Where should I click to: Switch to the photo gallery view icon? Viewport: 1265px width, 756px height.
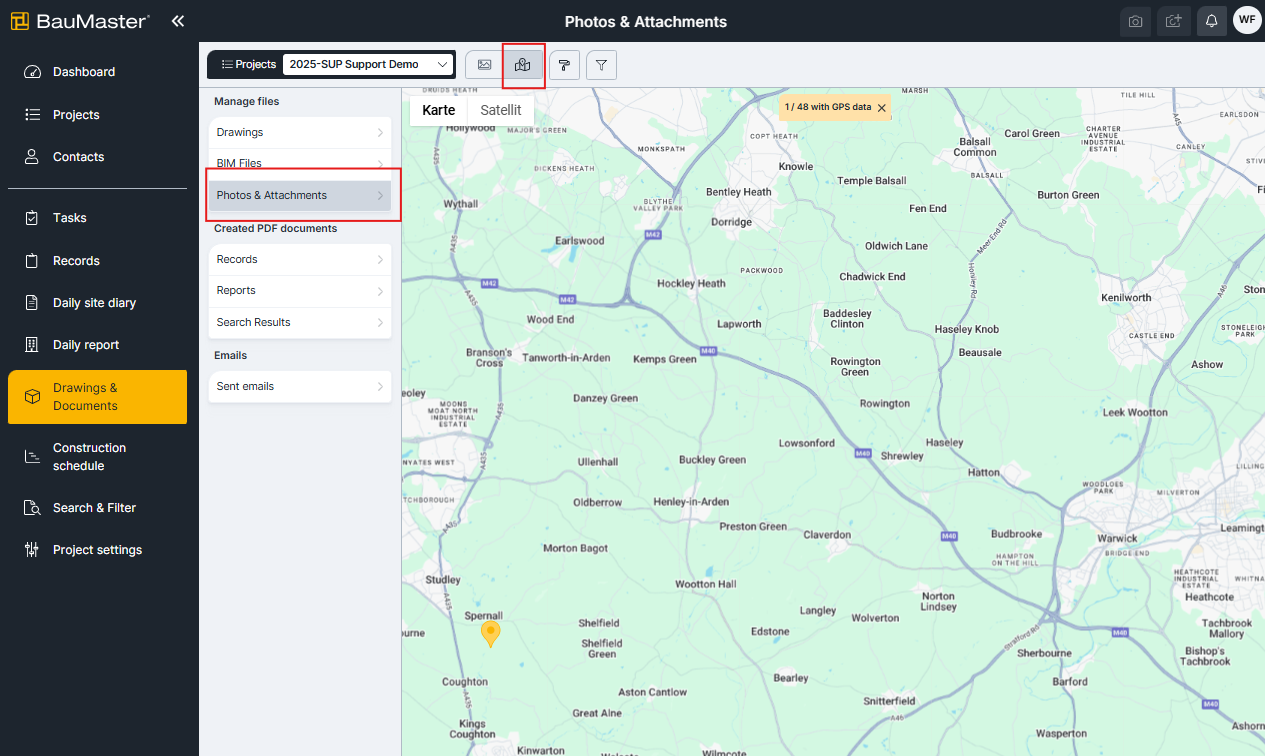pos(484,65)
